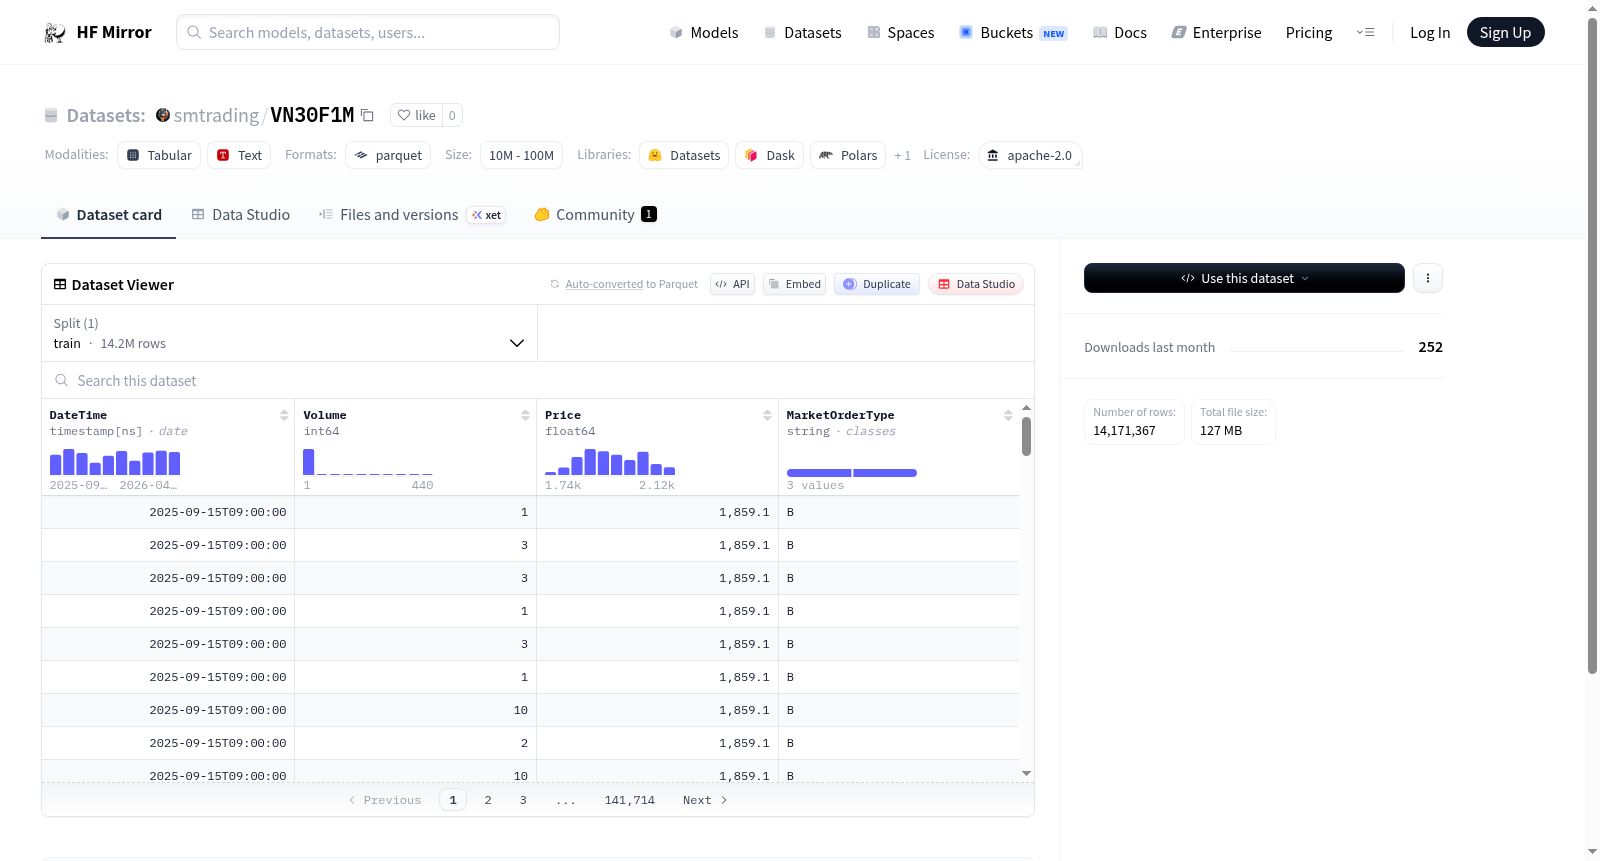Click the Downloads last month count 252
1600x861 pixels.
1430,347
